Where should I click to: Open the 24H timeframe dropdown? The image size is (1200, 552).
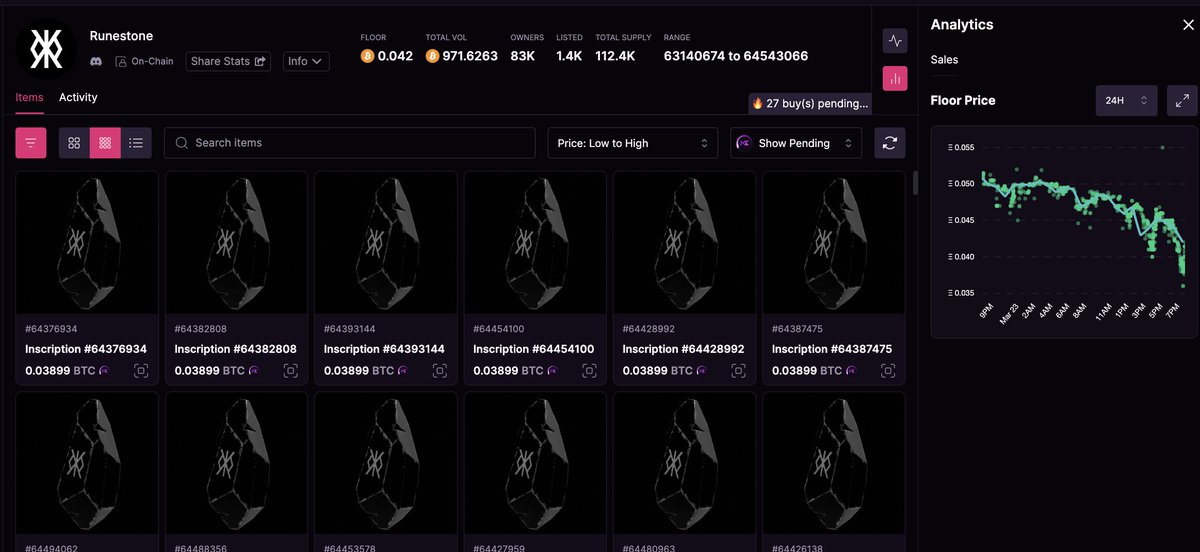pyautogui.click(x=1127, y=100)
